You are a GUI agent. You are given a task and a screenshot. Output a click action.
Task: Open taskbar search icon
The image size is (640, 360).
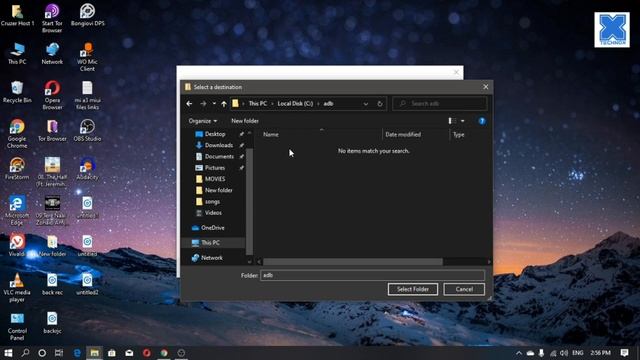pyautogui.click(x=25, y=353)
